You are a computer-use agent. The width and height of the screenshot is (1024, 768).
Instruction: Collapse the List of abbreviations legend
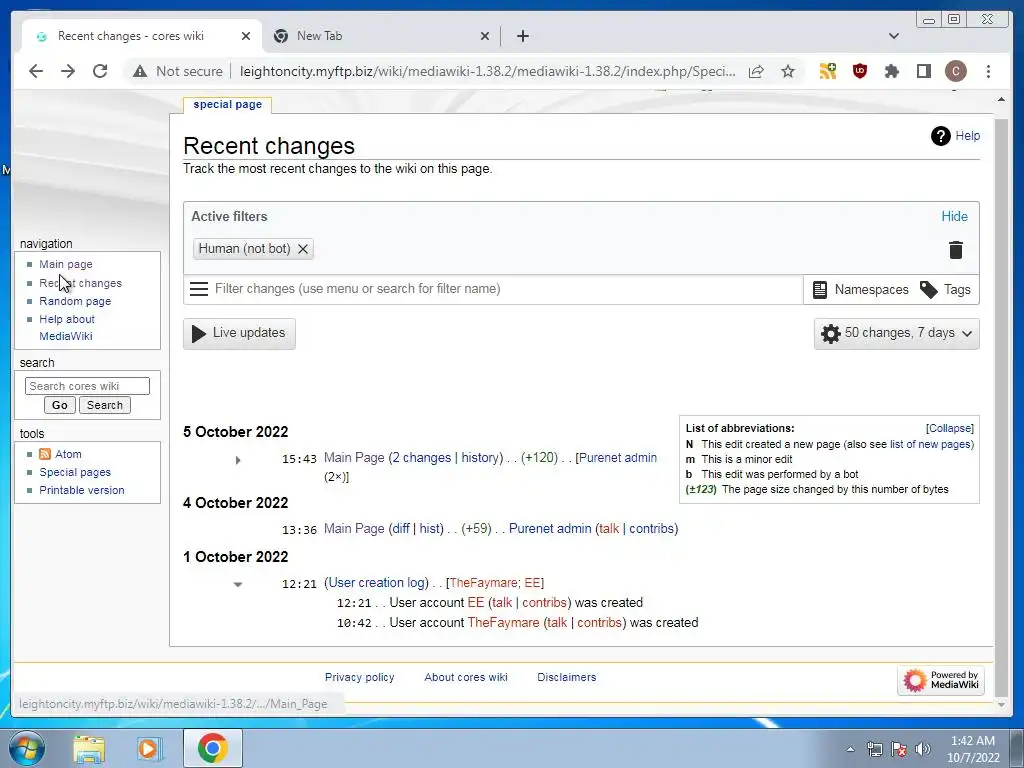950,428
